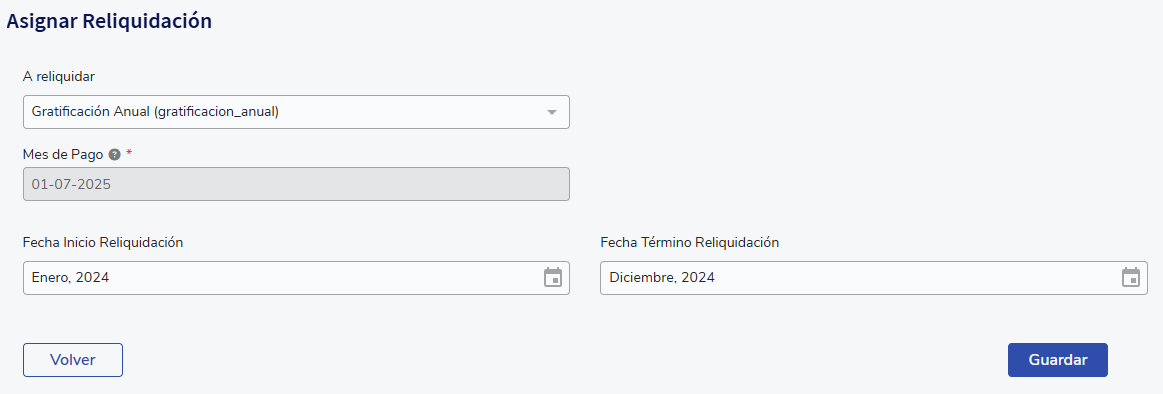Click the disabled Mes de Pago field

(x=297, y=184)
